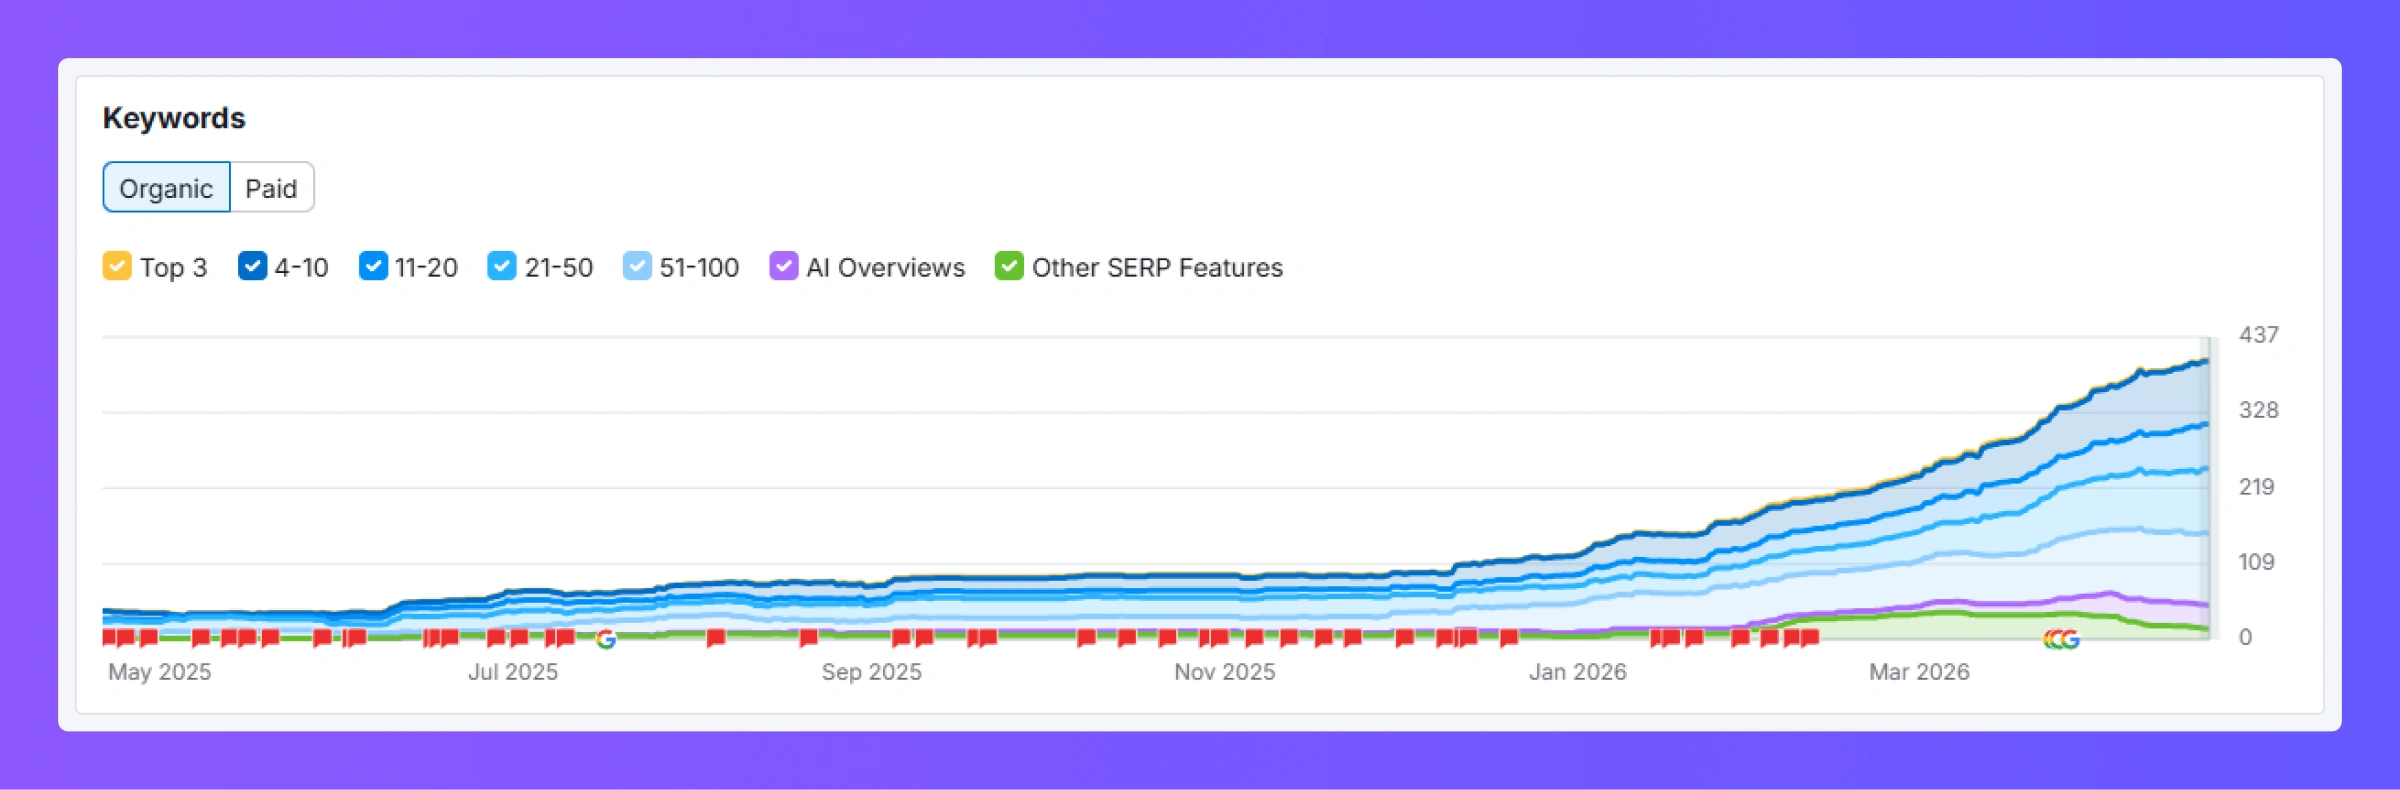The width and height of the screenshot is (2400, 790).
Task: Click the "May 2025" axis label
Action: point(160,672)
